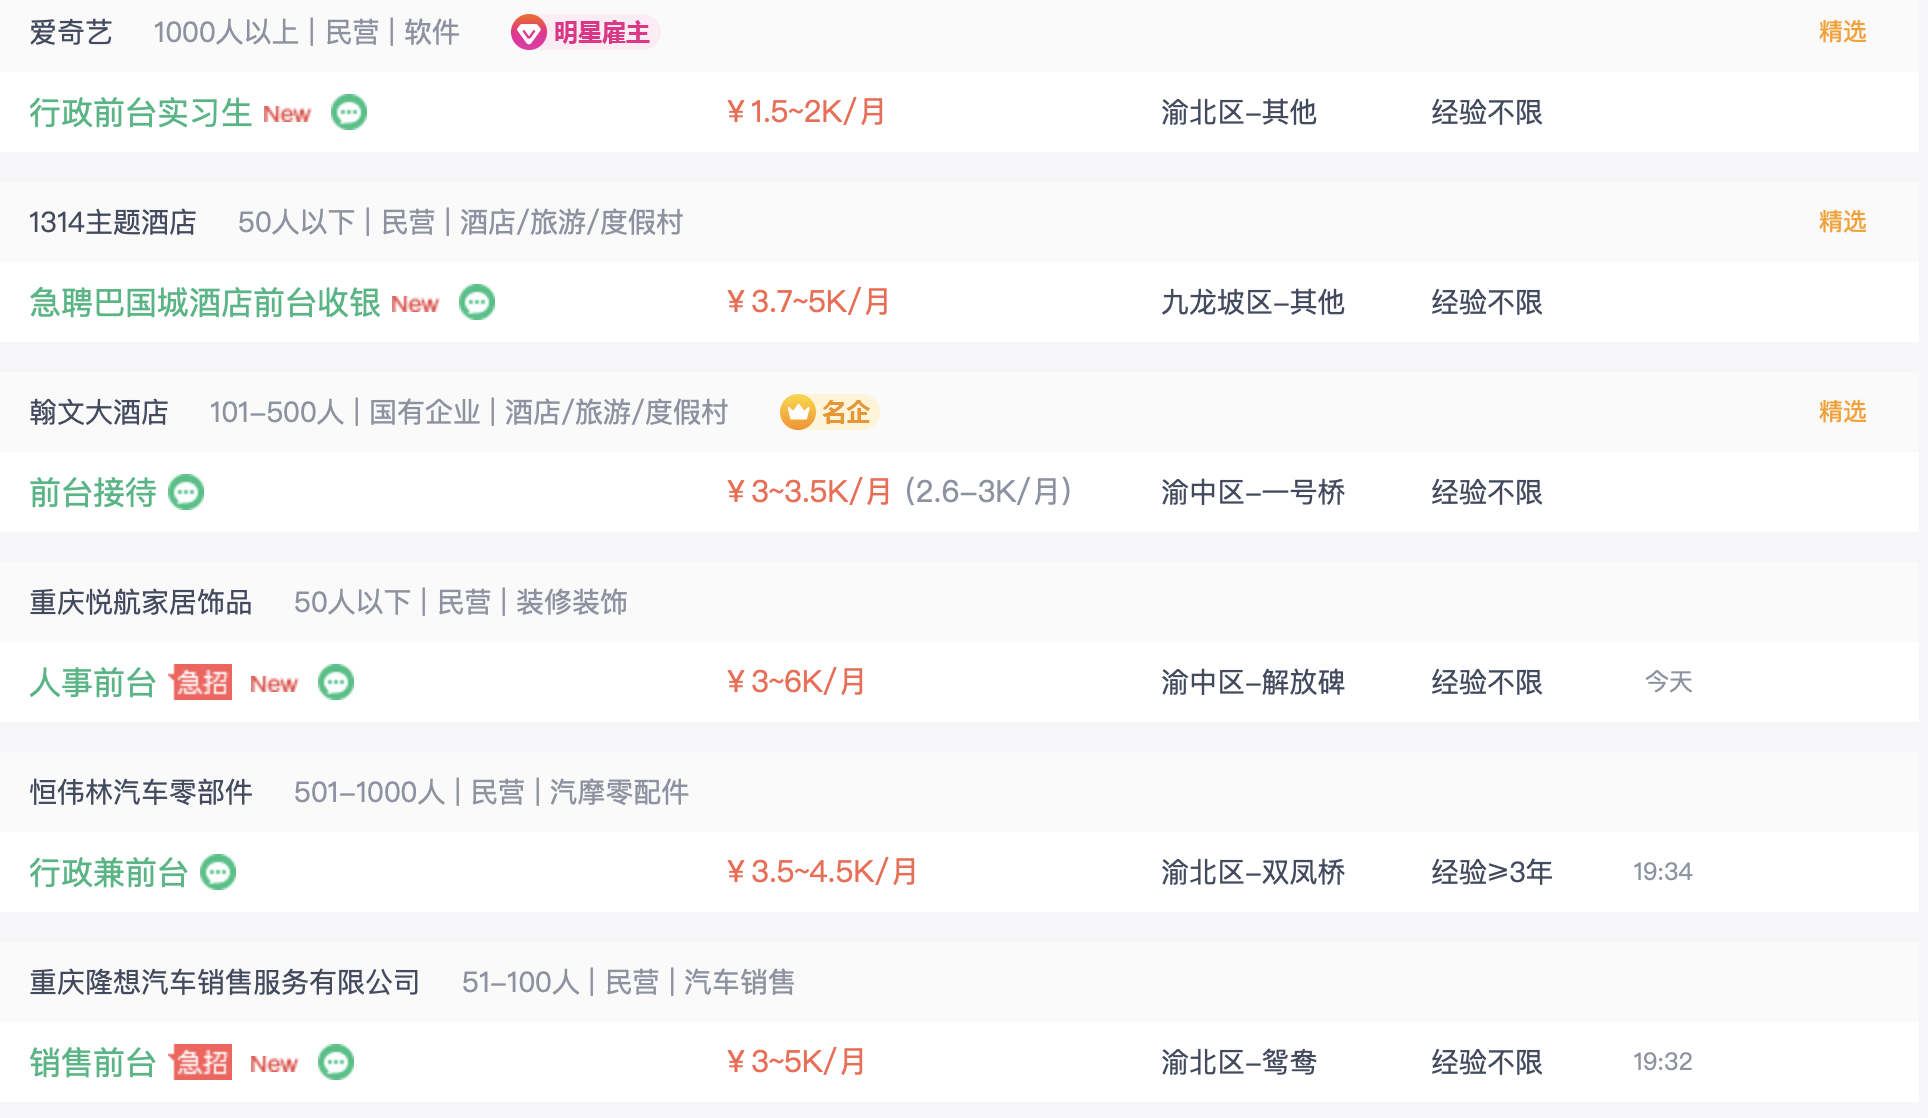
Task: Click the 急招 tag on 人事前台
Action: (x=203, y=682)
